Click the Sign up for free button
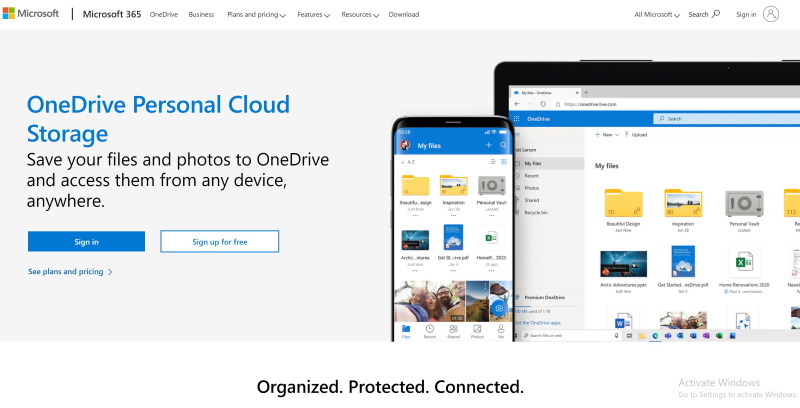 pos(219,242)
